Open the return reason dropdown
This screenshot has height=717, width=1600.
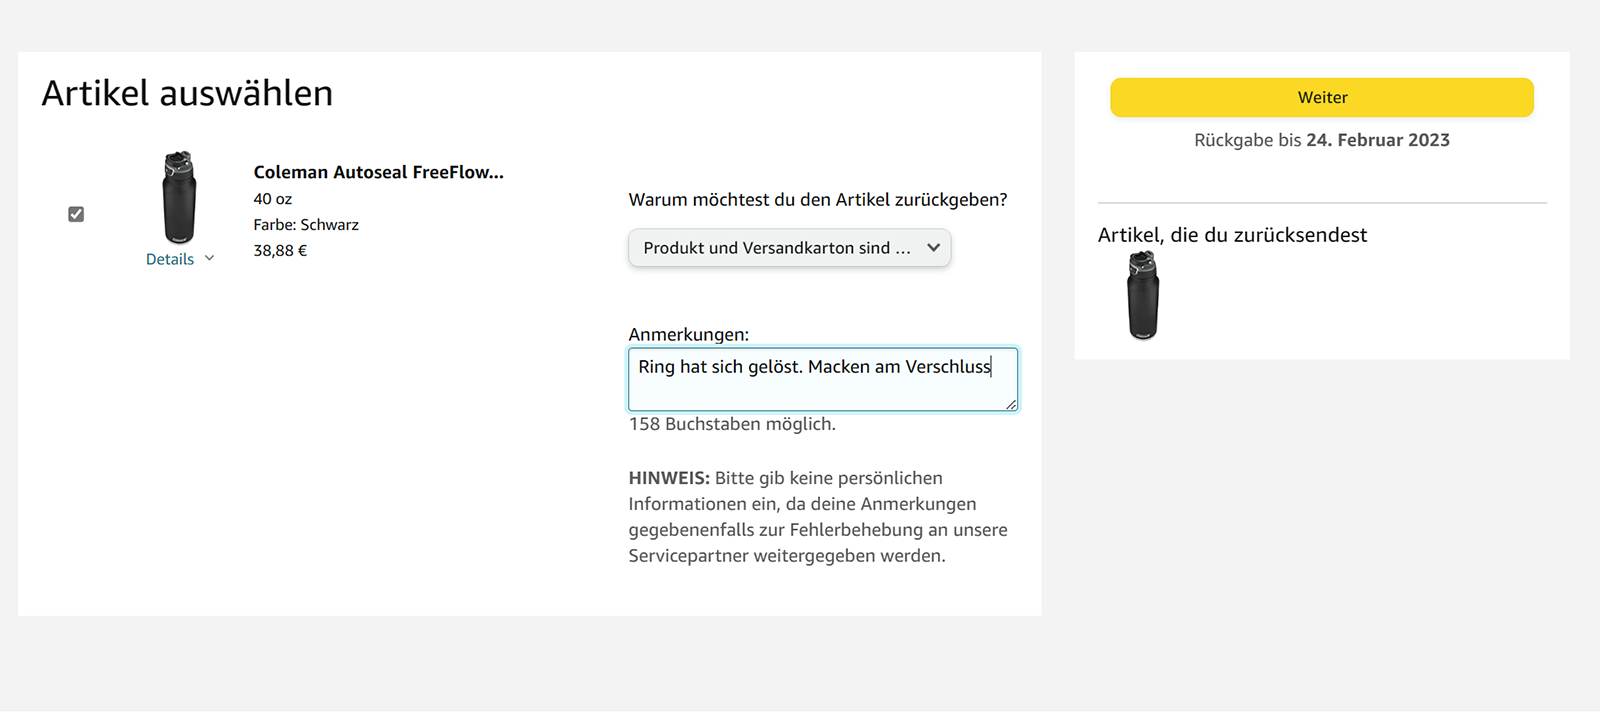(789, 248)
